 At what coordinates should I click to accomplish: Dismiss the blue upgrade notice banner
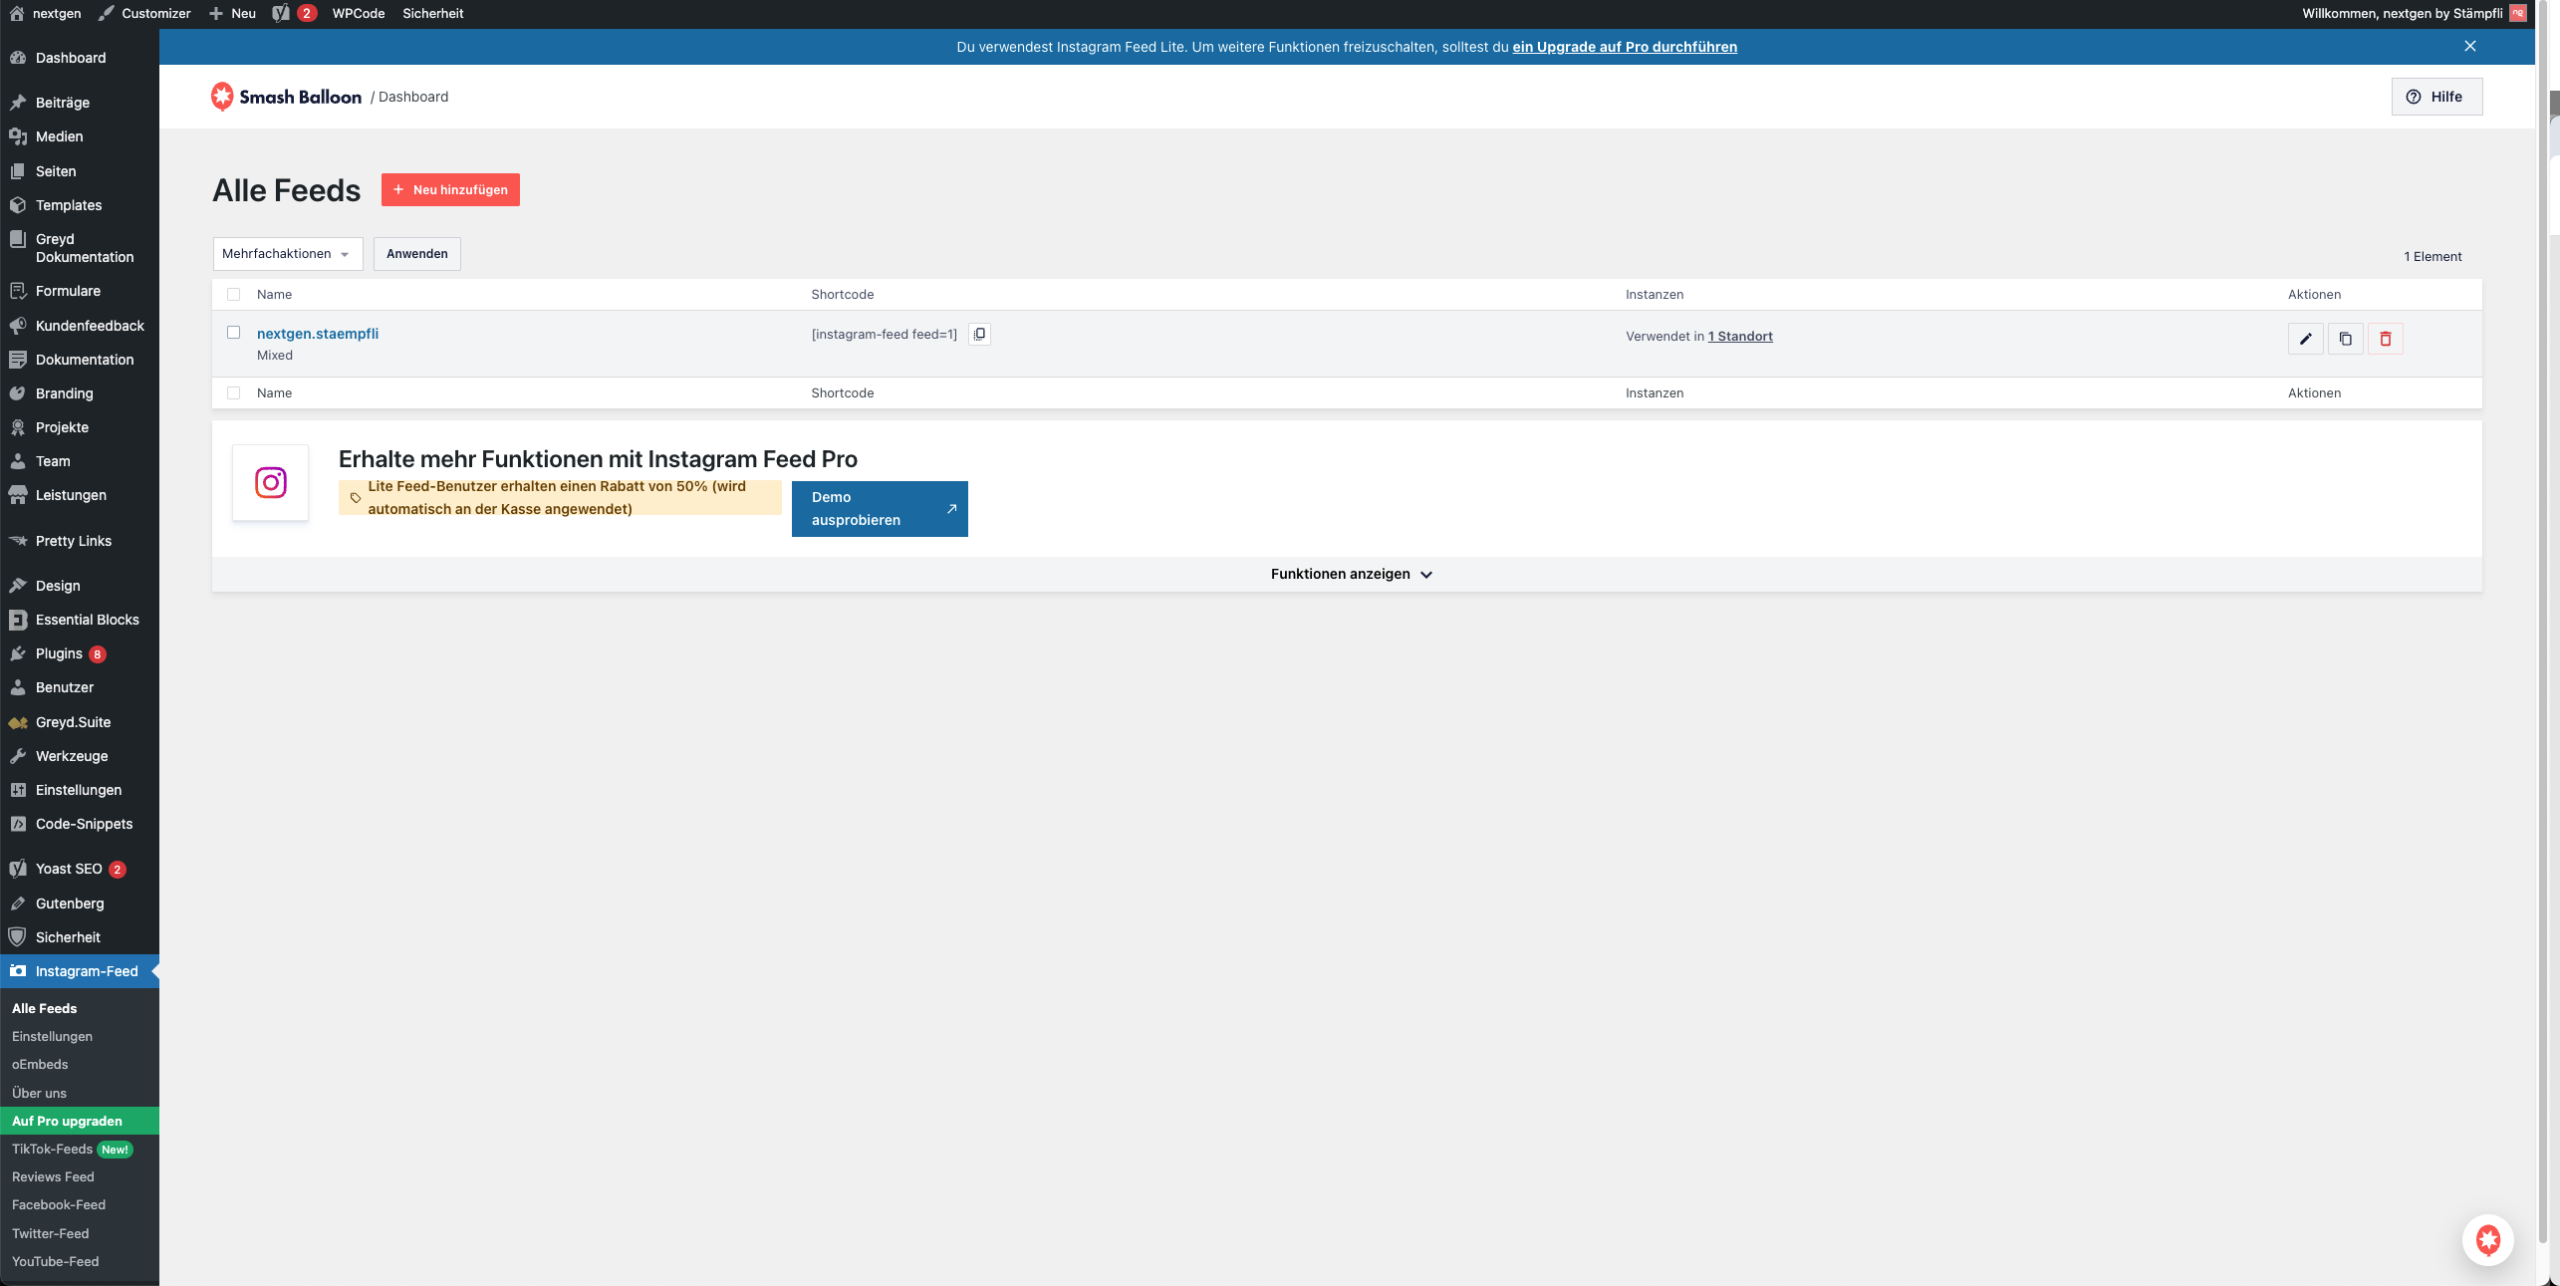pyautogui.click(x=2470, y=46)
